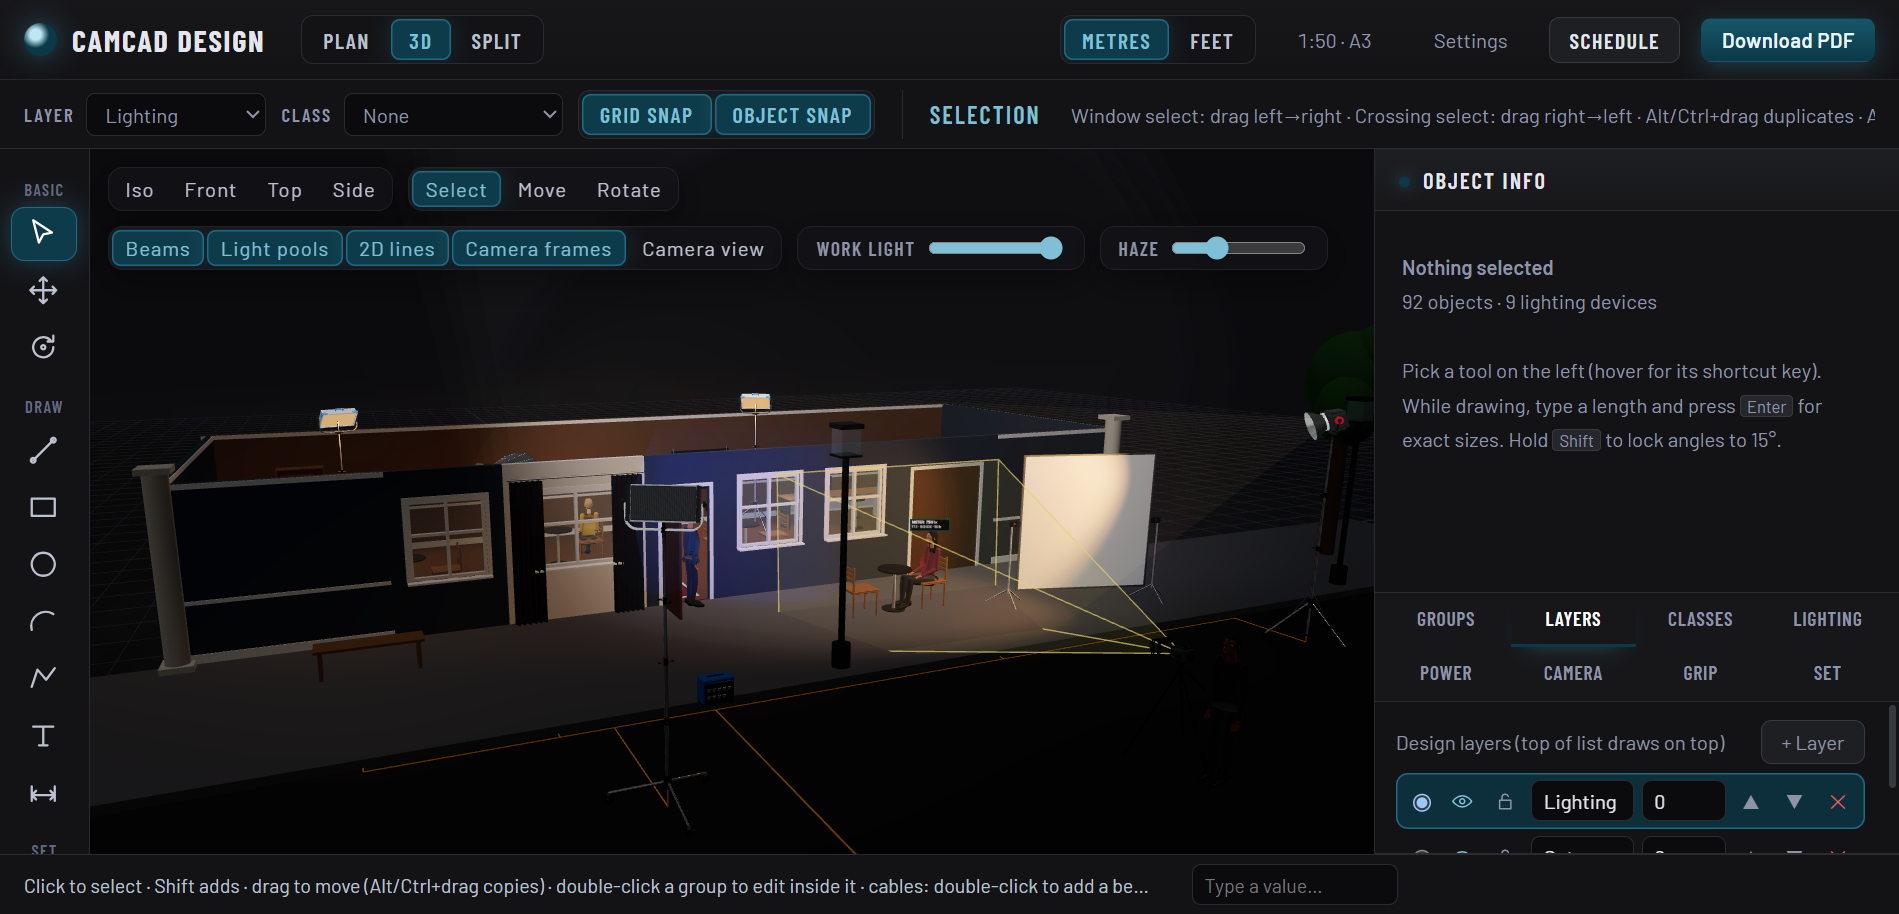
Task: Toggle Beams display
Action: click(158, 249)
